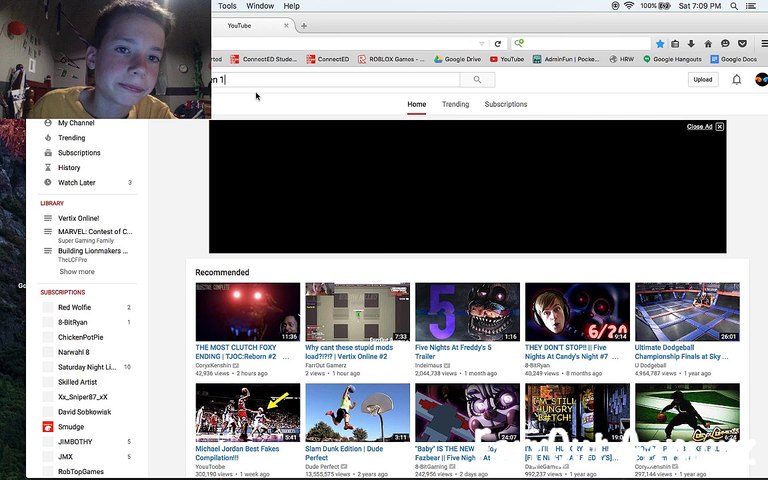768x480 pixels.
Task: Open Google Drive bookmark
Action: (x=457, y=59)
